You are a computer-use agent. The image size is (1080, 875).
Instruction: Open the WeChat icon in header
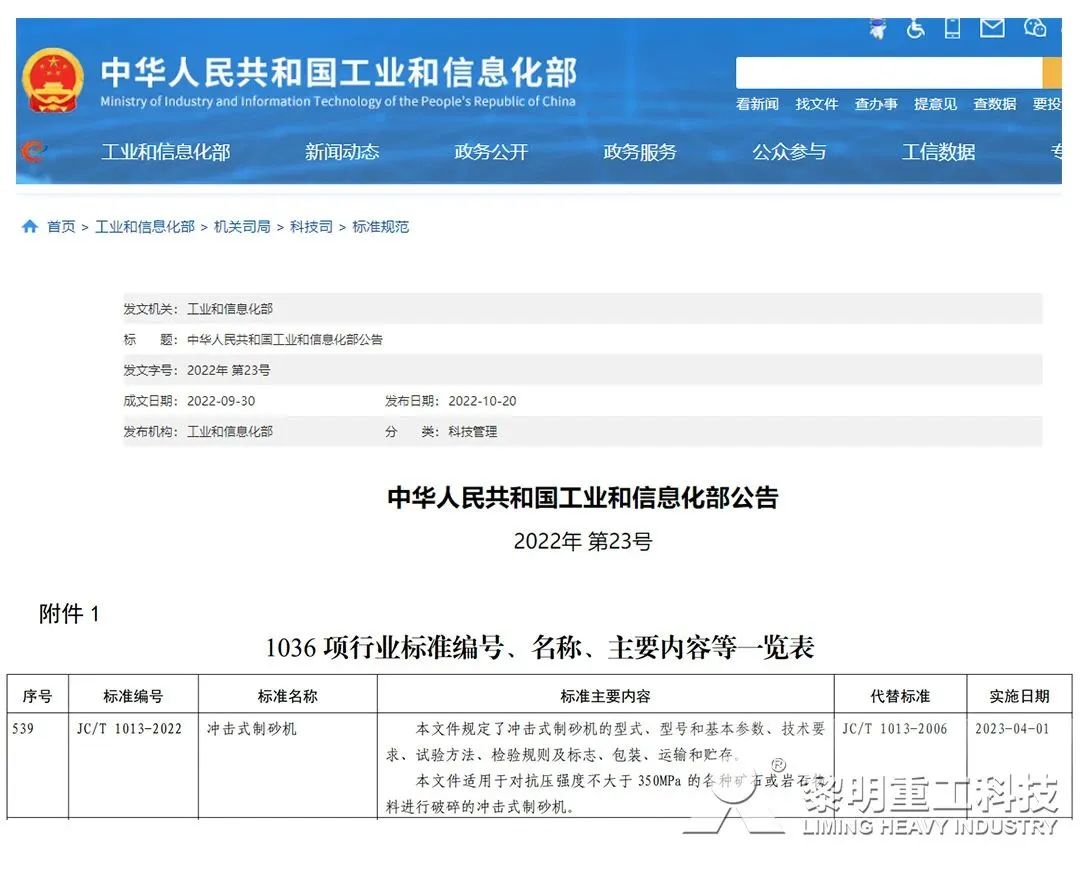tap(1035, 29)
